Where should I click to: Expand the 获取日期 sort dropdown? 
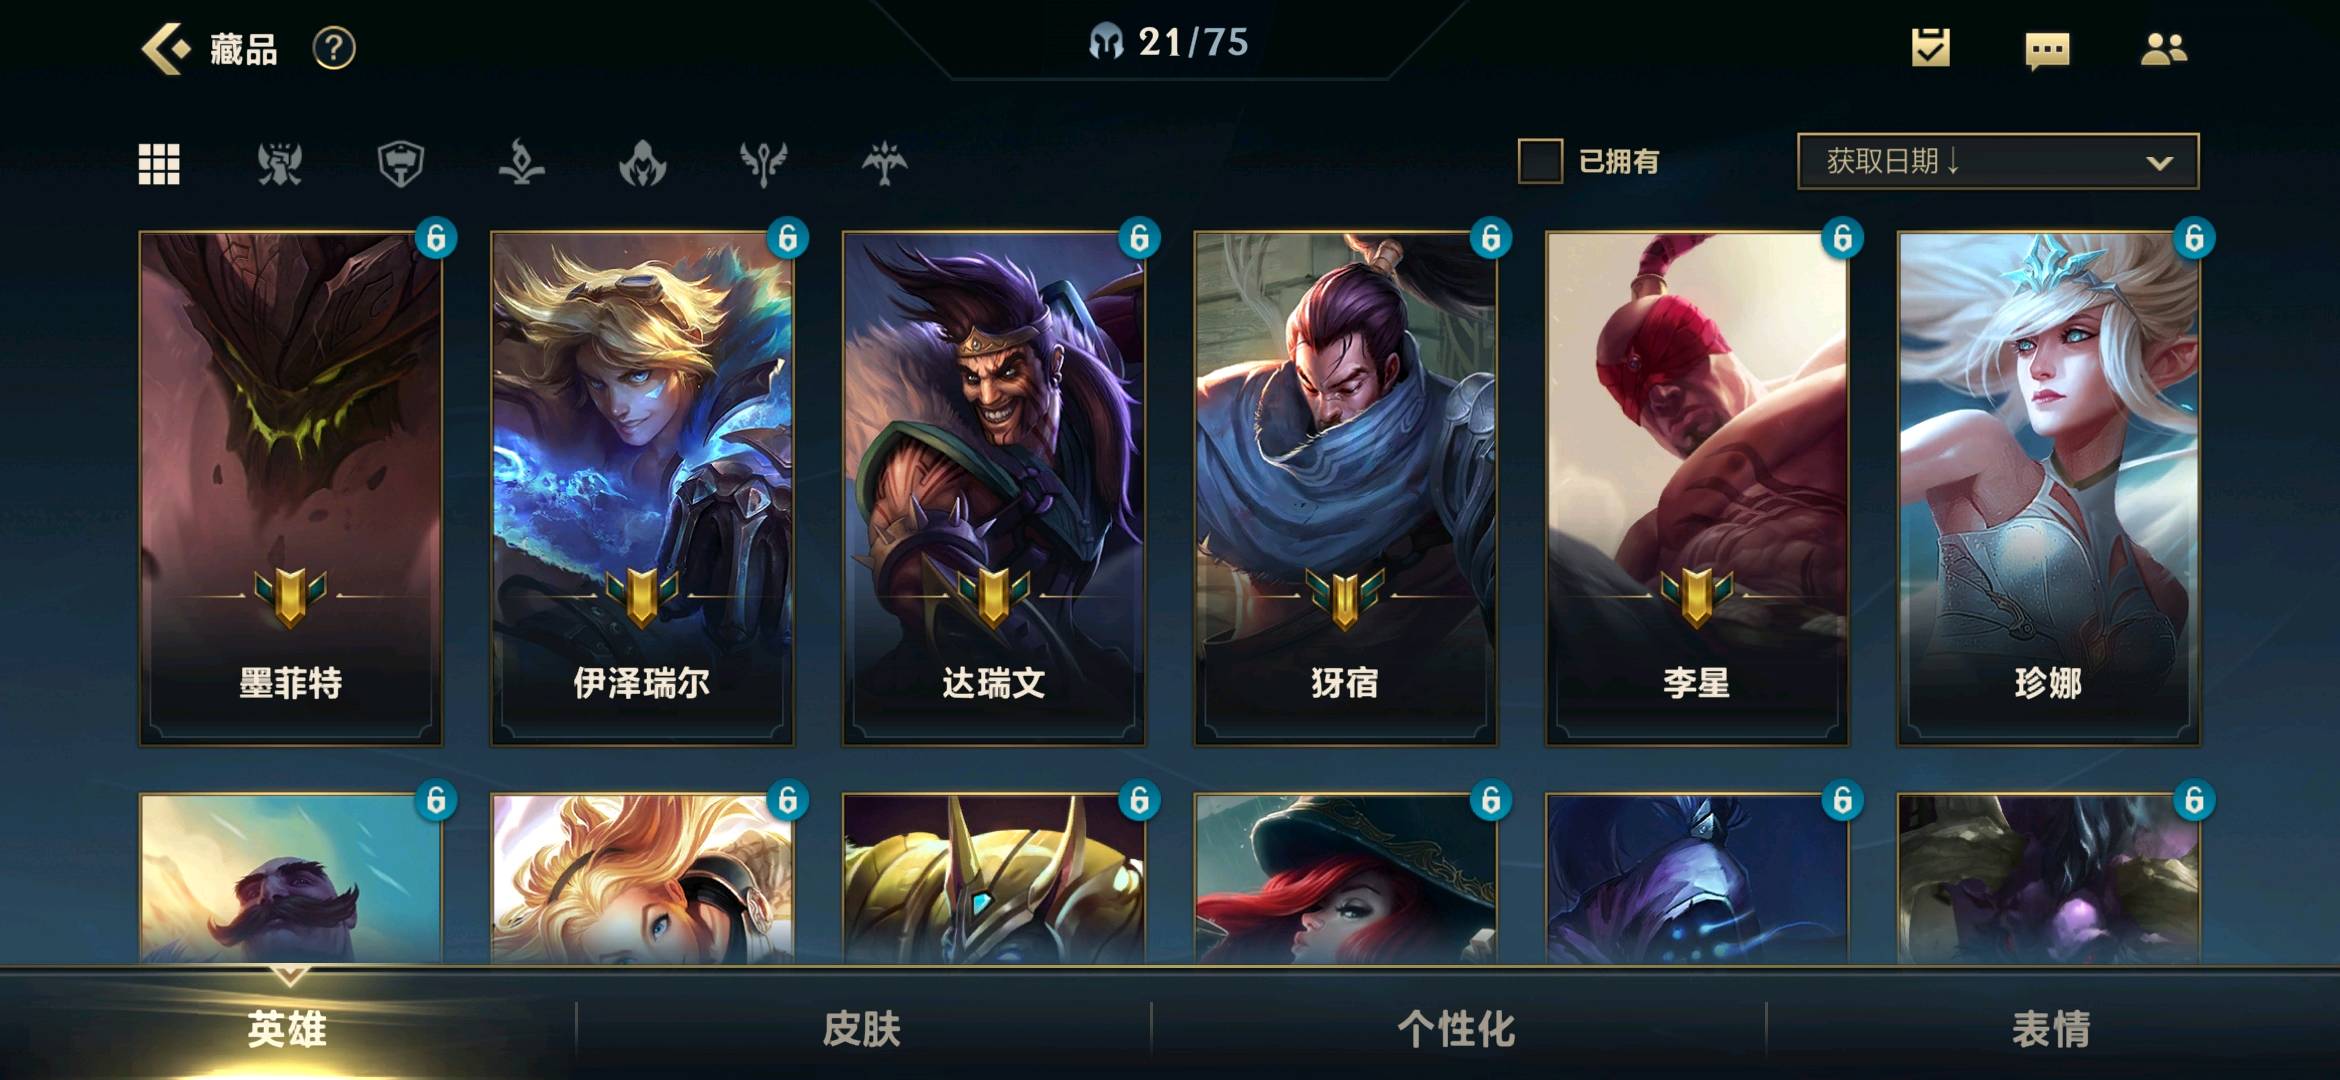1998,161
